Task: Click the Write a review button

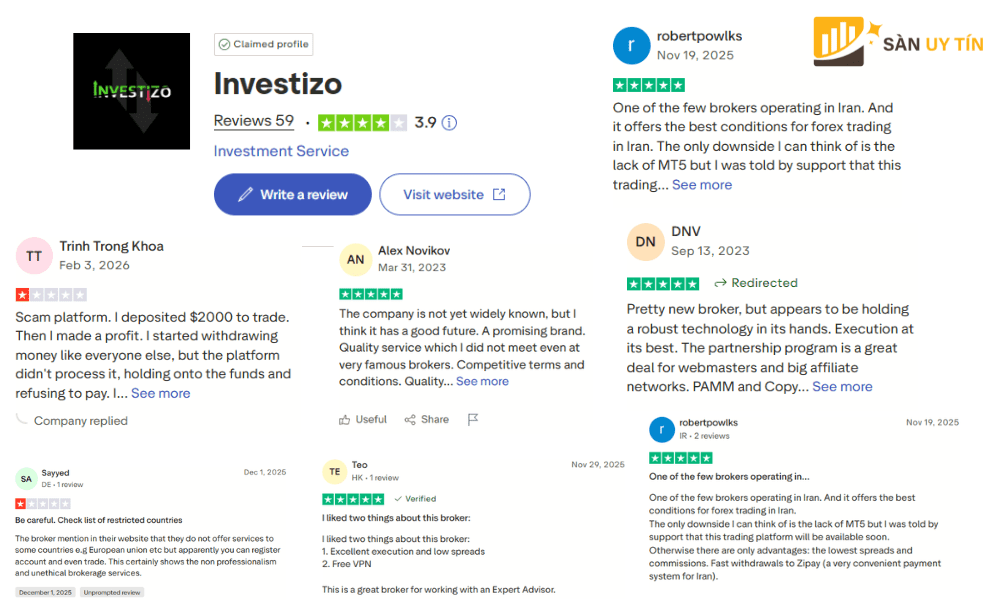Action: [x=292, y=194]
